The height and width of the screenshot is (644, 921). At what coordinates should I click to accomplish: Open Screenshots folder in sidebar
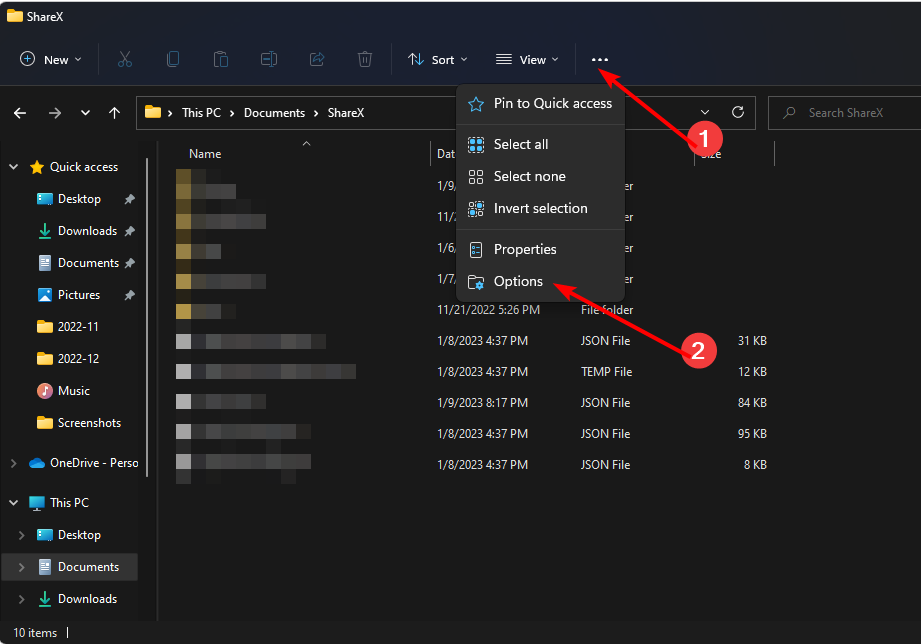pos(89,423)
